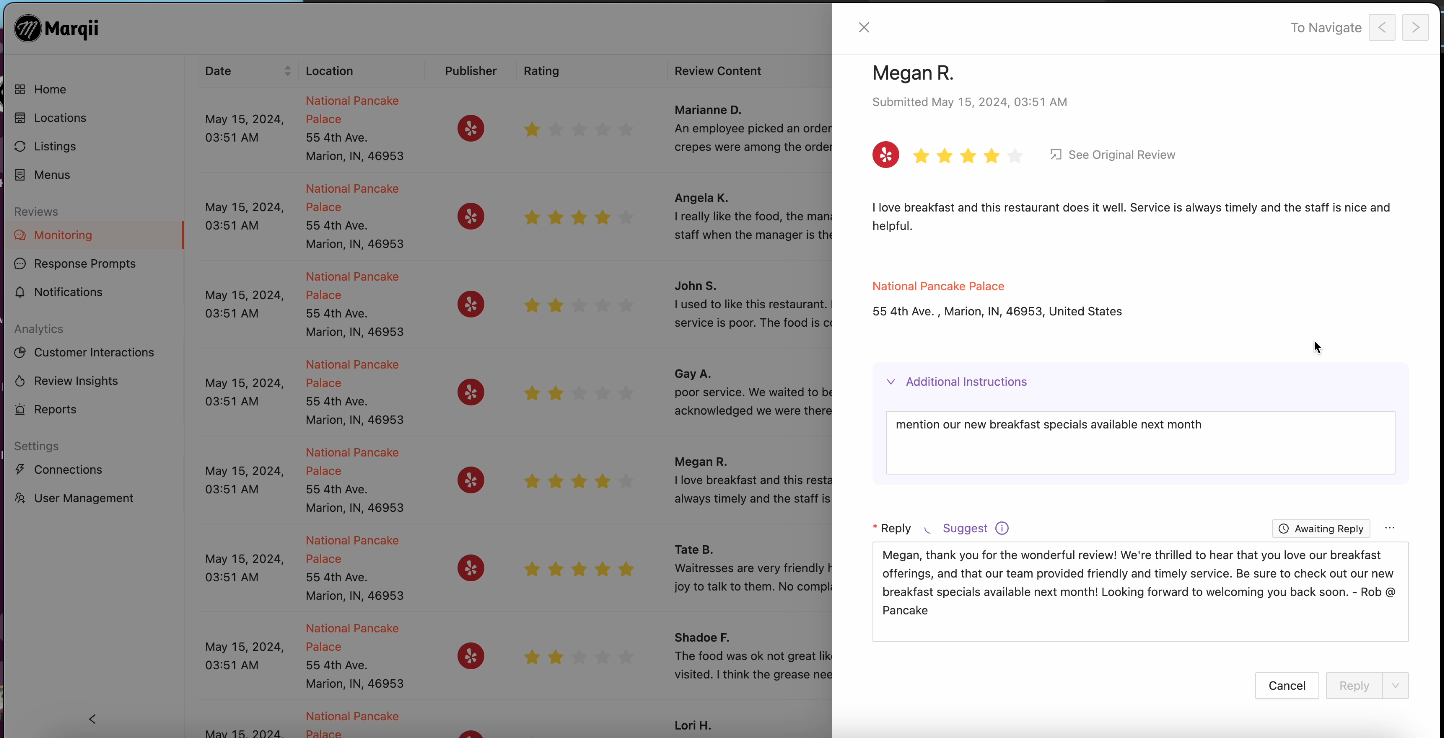The height and width of the screenshot is (738, 1444).
Task: Click the Reply submit button
Action: click(x=1354, y=685)
